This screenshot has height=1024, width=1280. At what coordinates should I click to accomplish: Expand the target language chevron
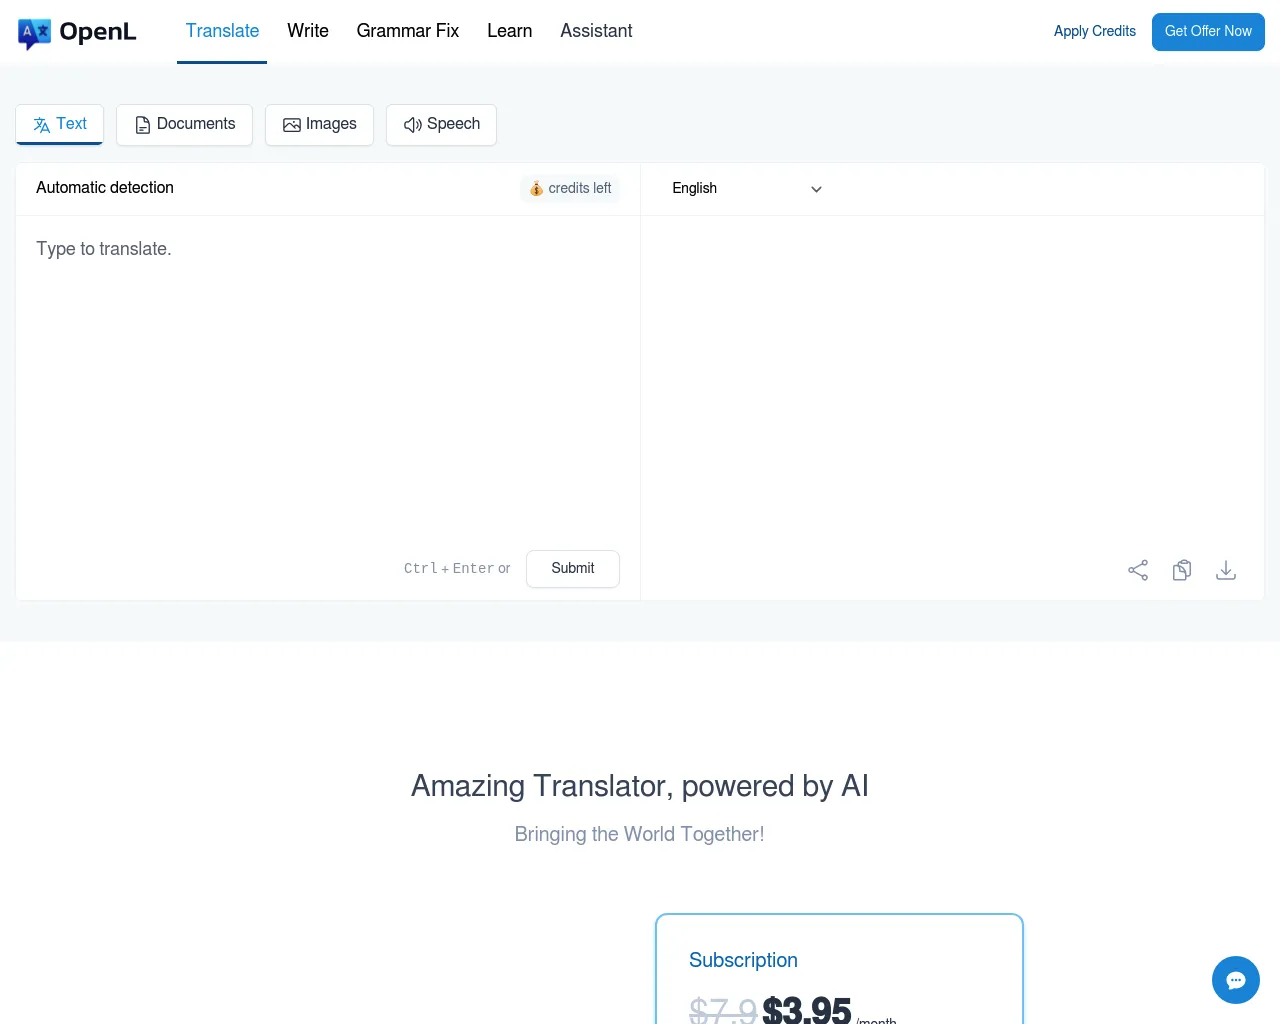816,189
